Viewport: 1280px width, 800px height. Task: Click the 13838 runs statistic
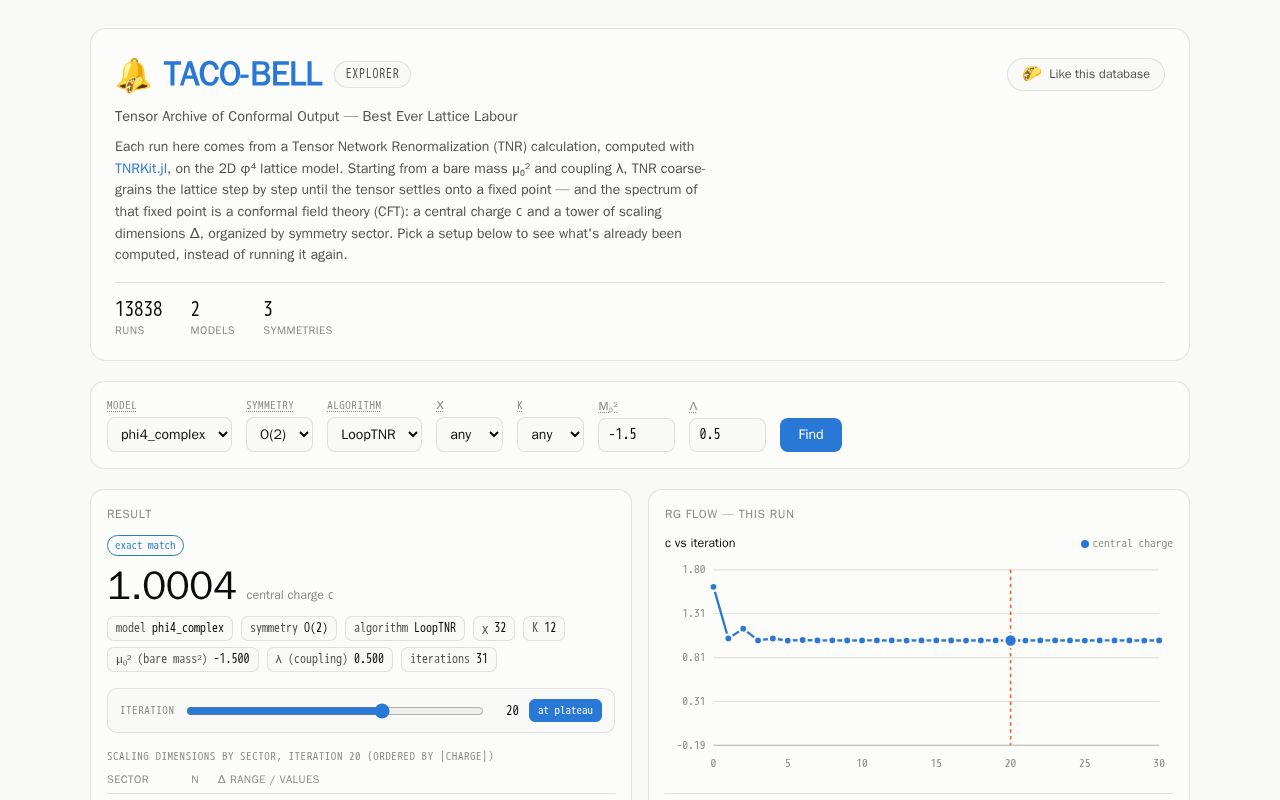coord(139,317)
